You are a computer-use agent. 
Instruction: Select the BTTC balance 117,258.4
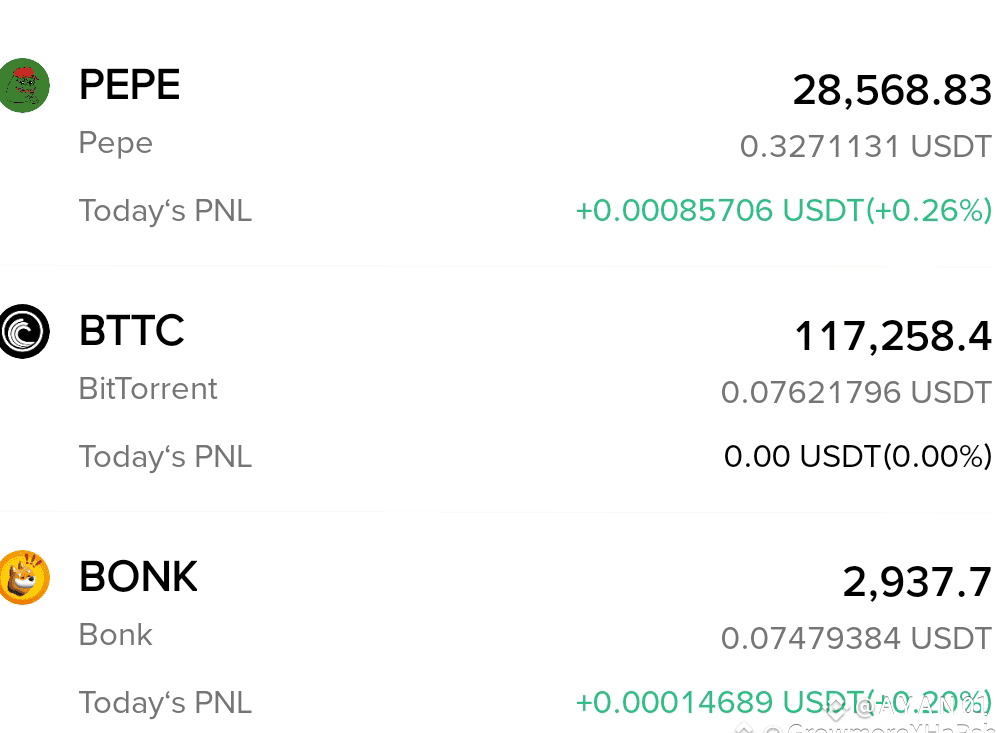pos(893,337)
